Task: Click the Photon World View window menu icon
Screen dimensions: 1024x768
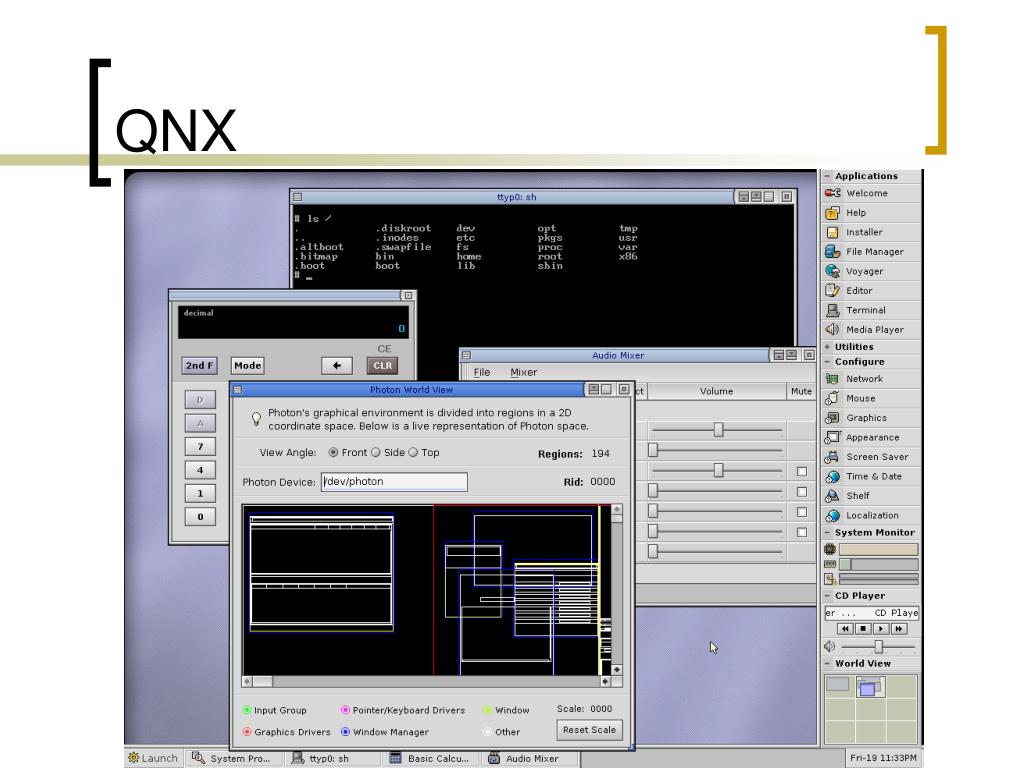Action: click(x=238, y=390)
